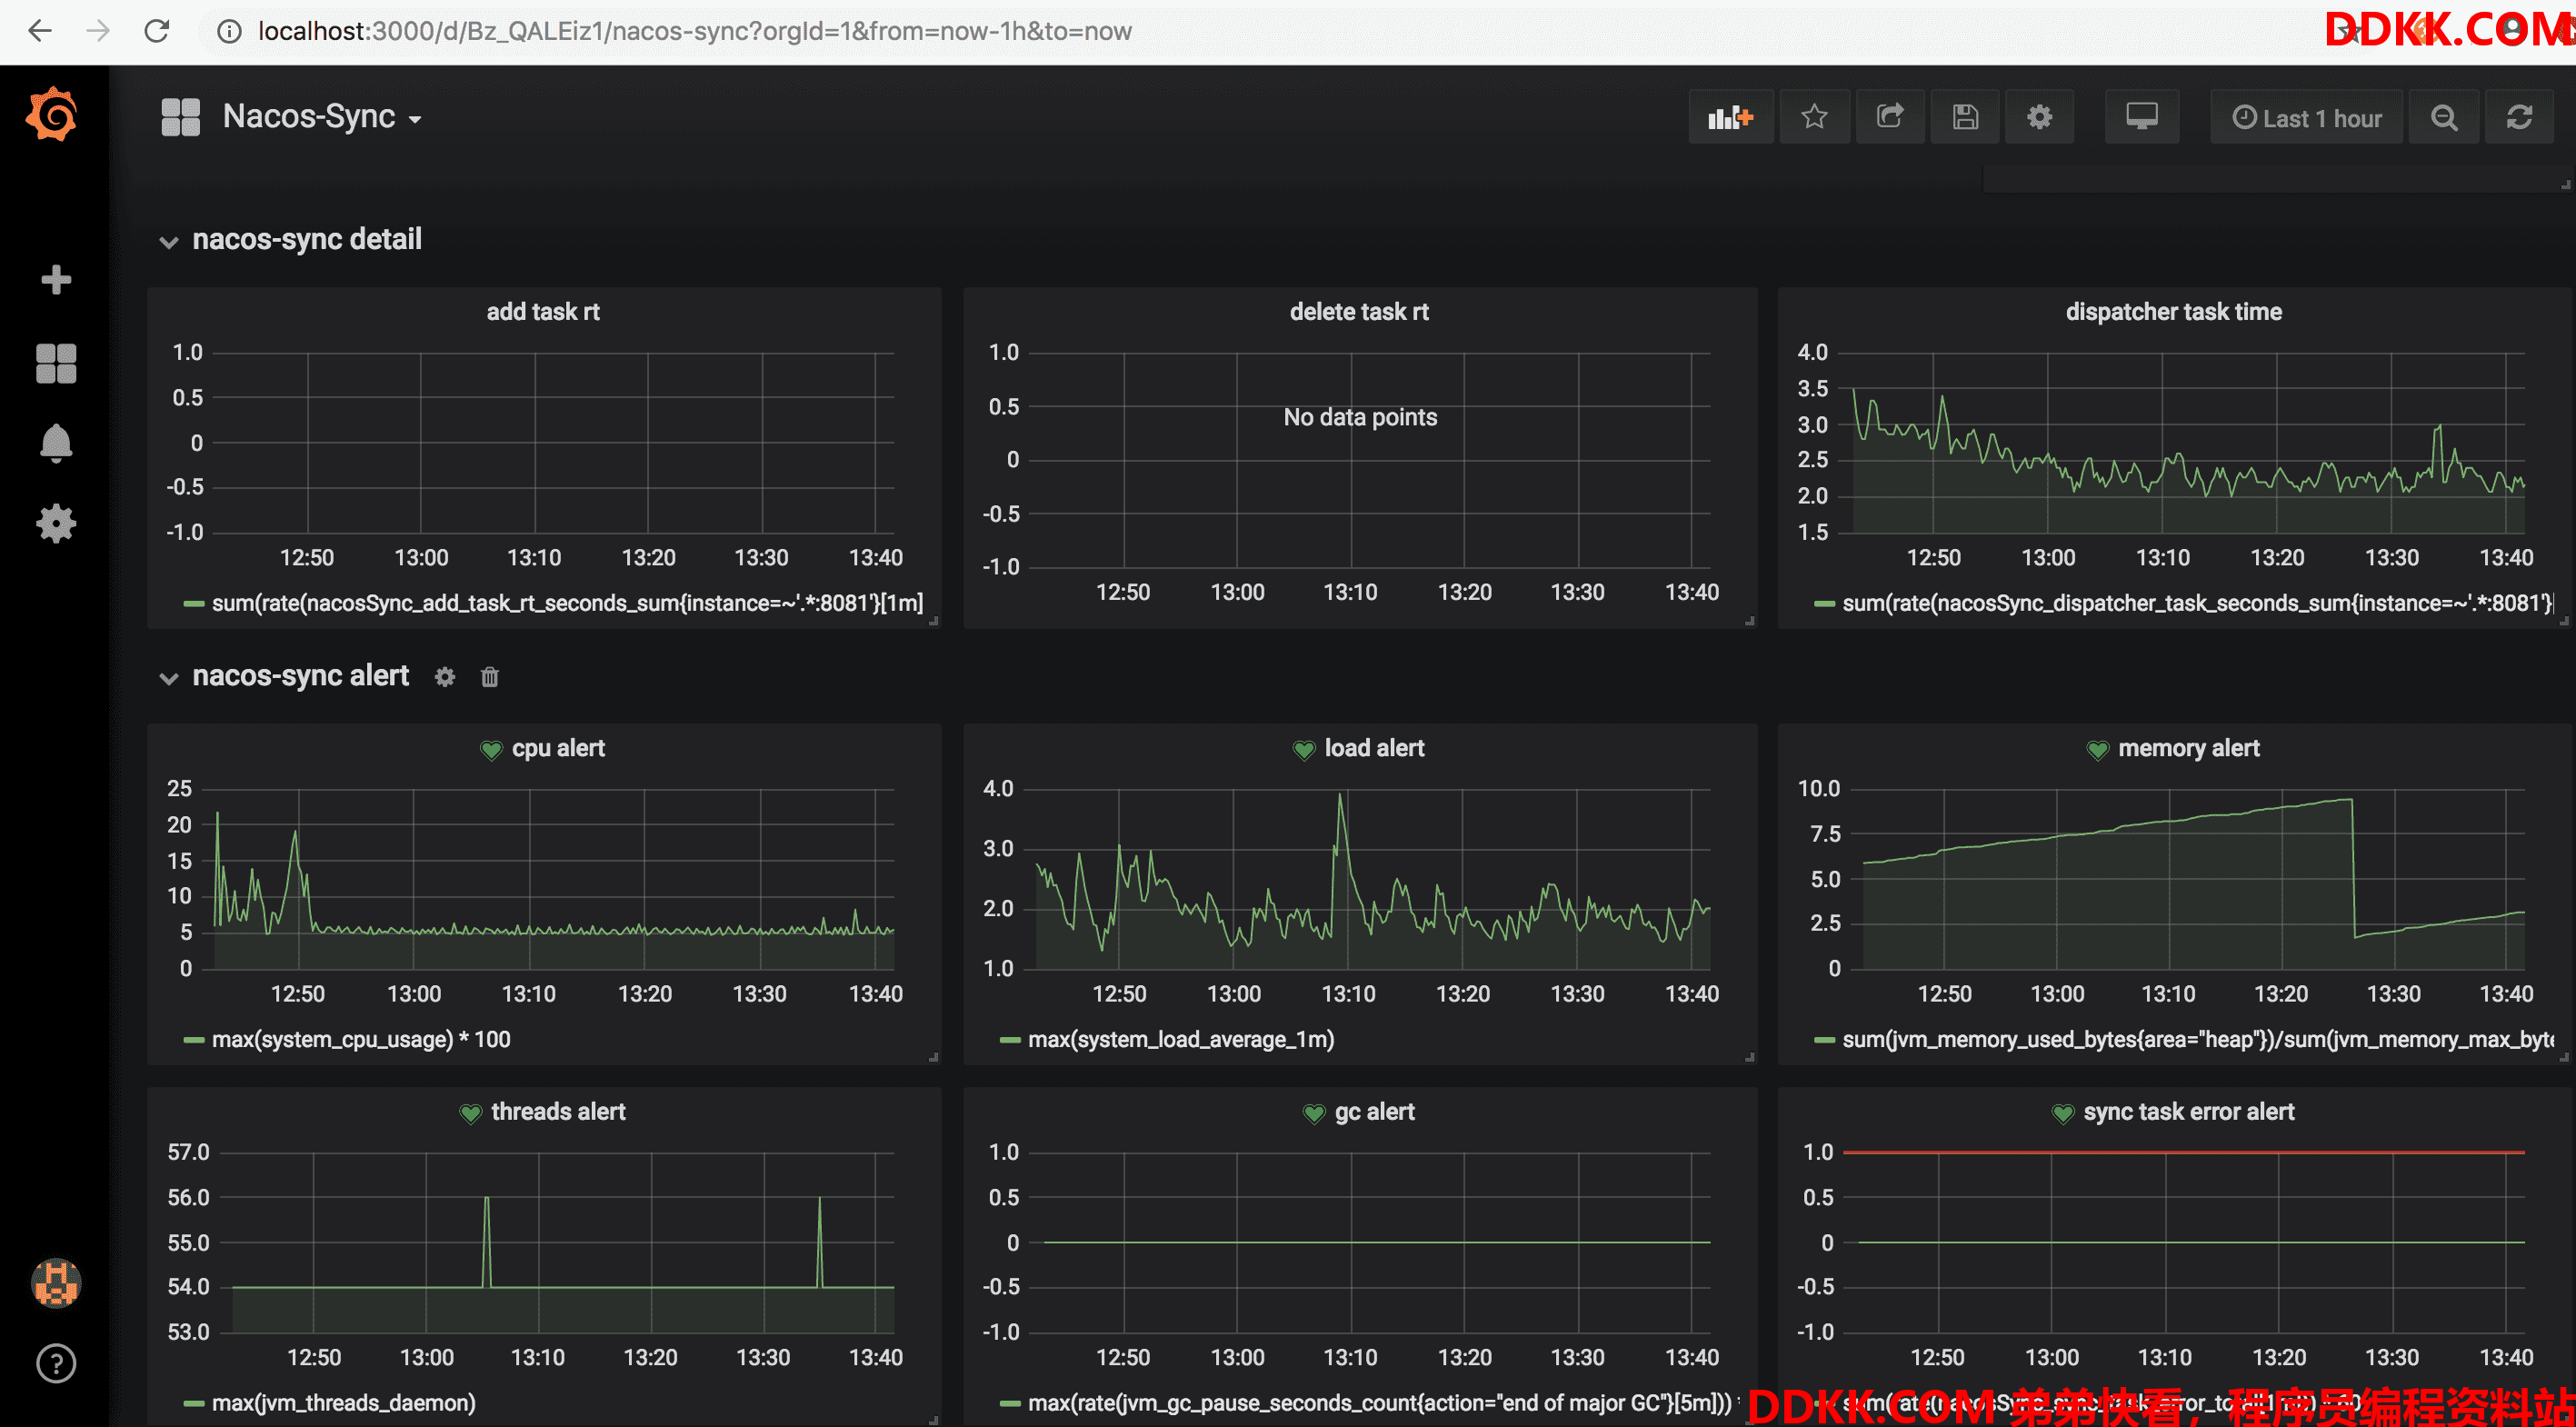
Task: Click the heart alert state icon on load alert
Action: click(x=1303, y=749)
